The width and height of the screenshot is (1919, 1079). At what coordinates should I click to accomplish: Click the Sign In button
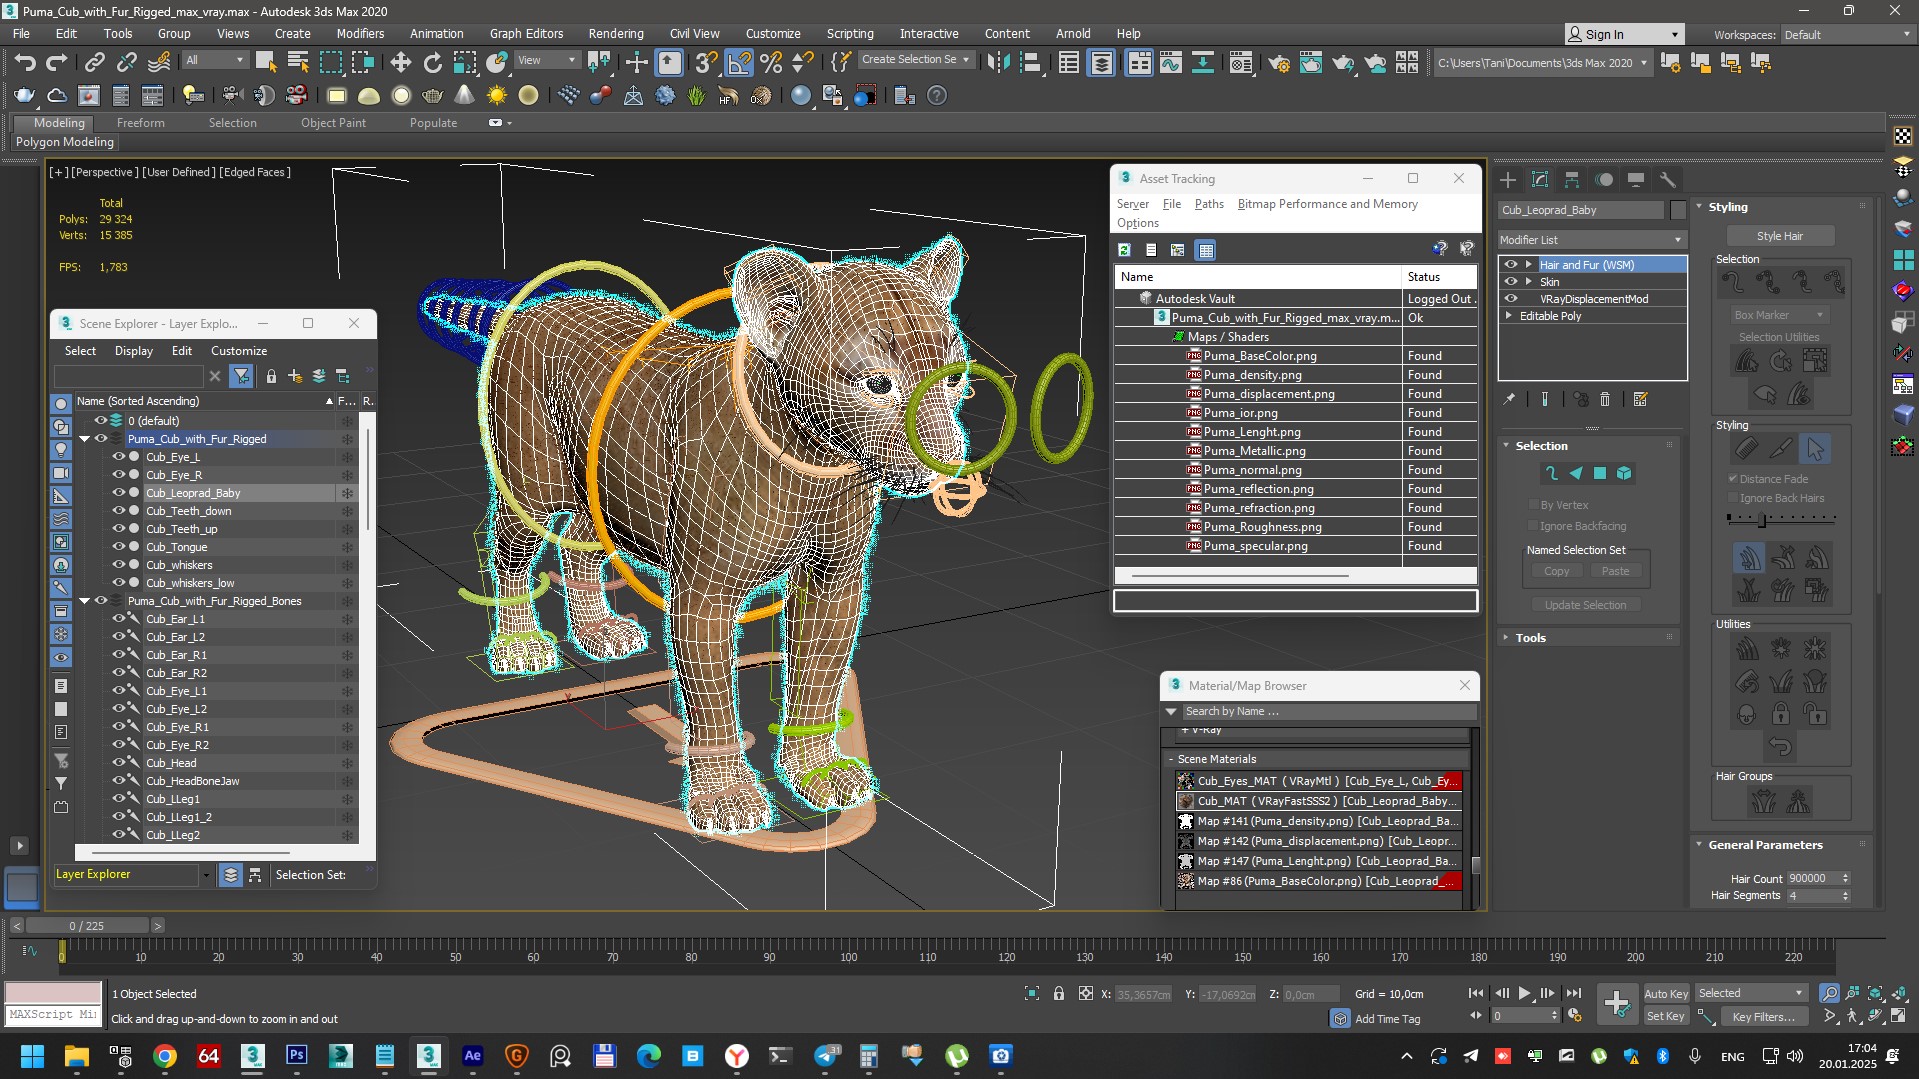pos(1624,34)
